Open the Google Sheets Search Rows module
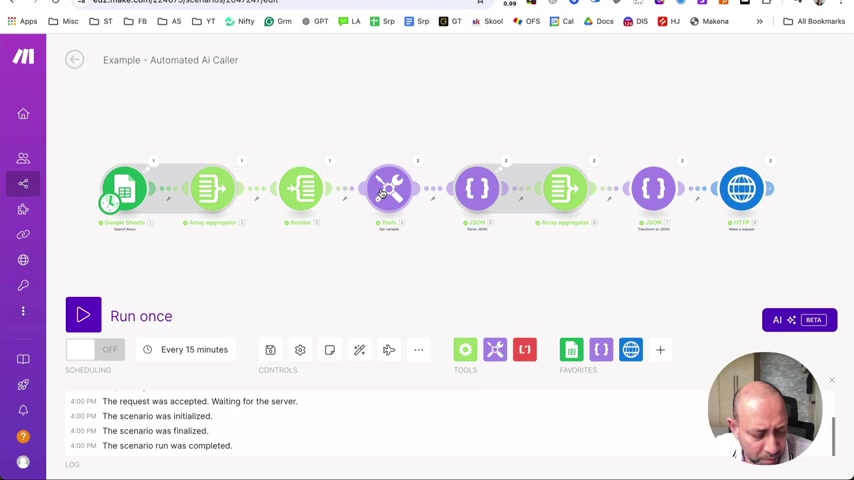Screen dimensions: 854x480 point(124,189)
